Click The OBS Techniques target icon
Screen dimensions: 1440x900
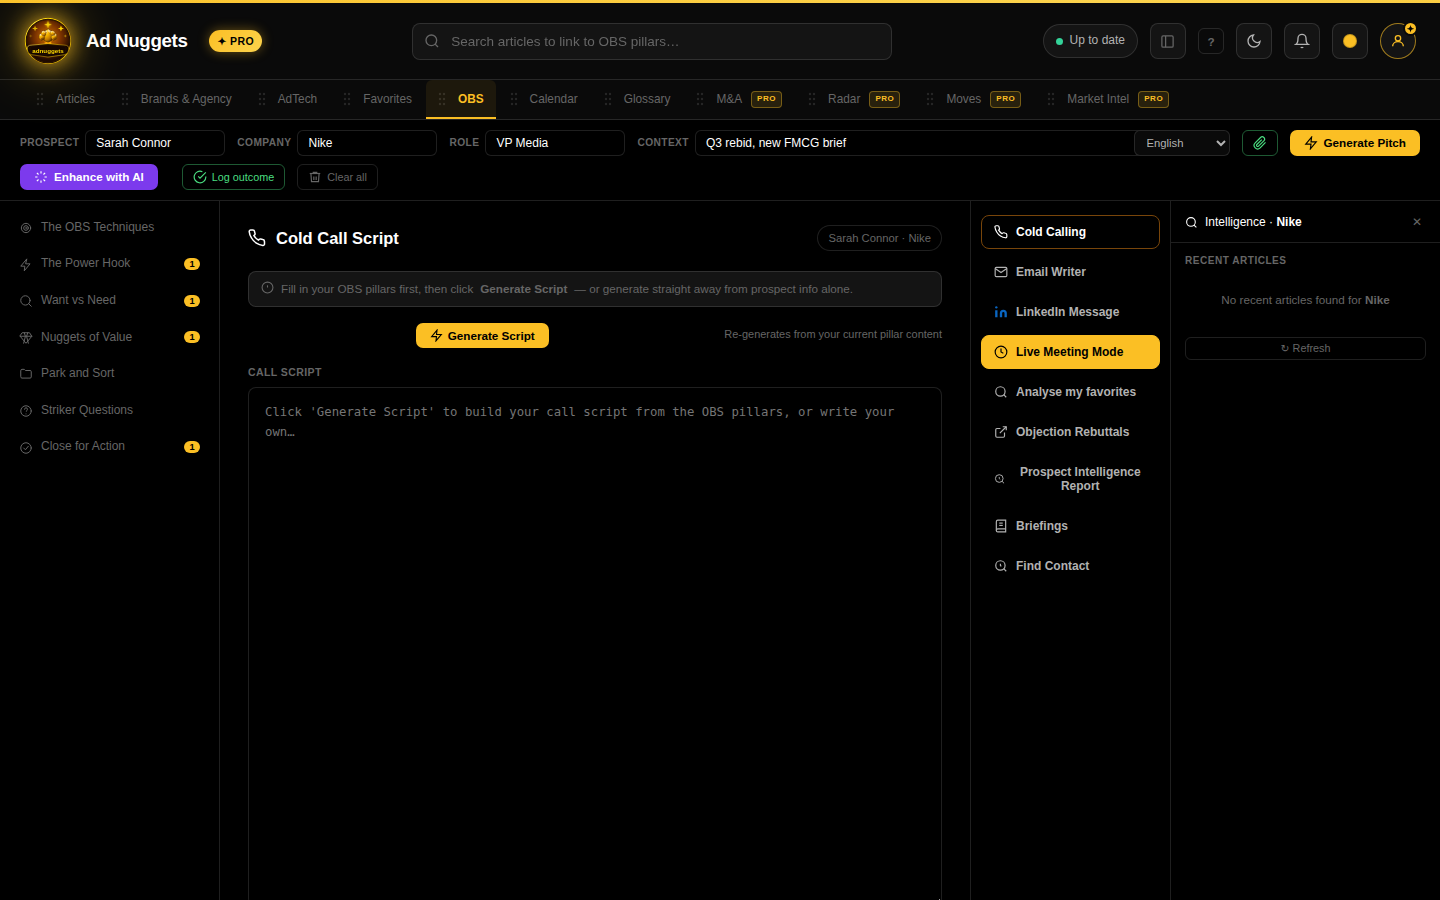(x=26, y=228)
